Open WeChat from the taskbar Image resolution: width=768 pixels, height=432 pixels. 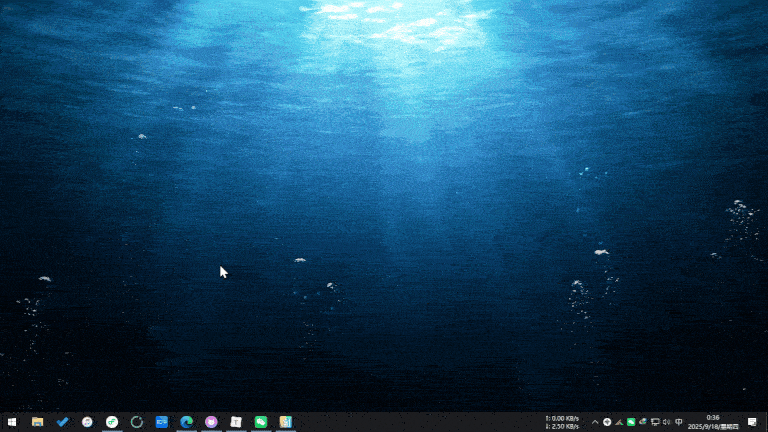(x=261, y=422)
